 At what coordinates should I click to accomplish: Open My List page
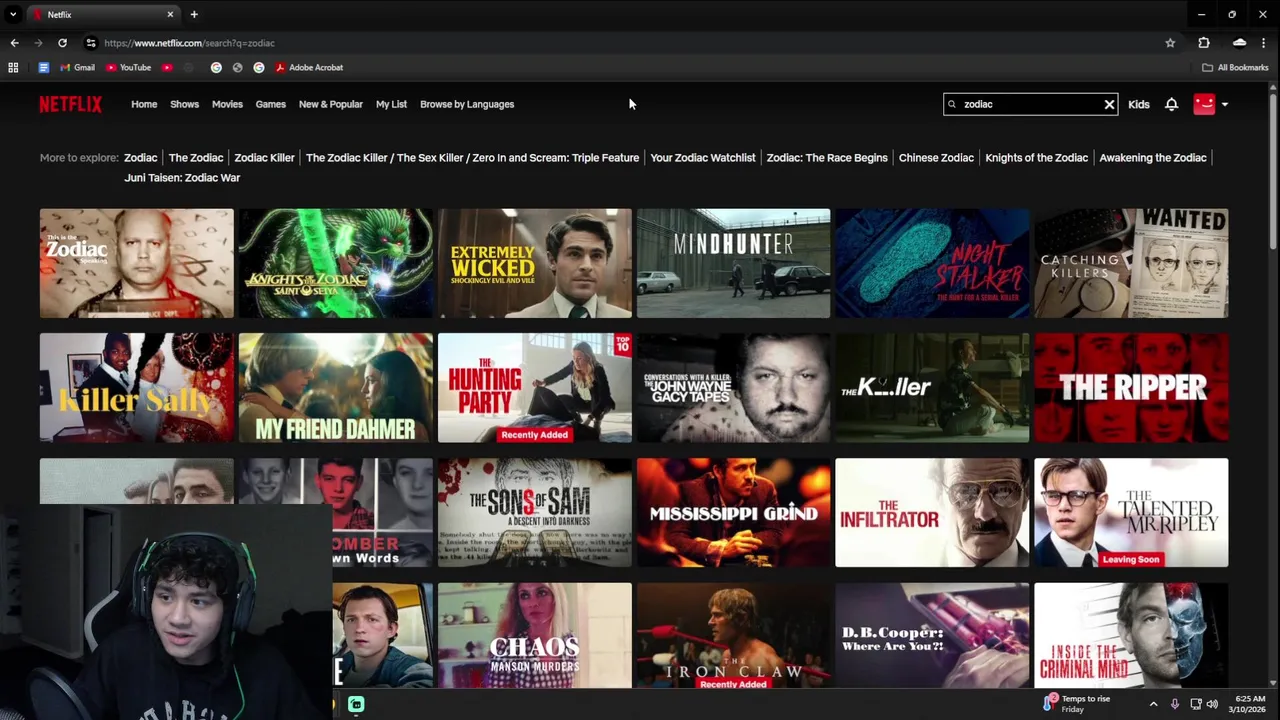391,104
